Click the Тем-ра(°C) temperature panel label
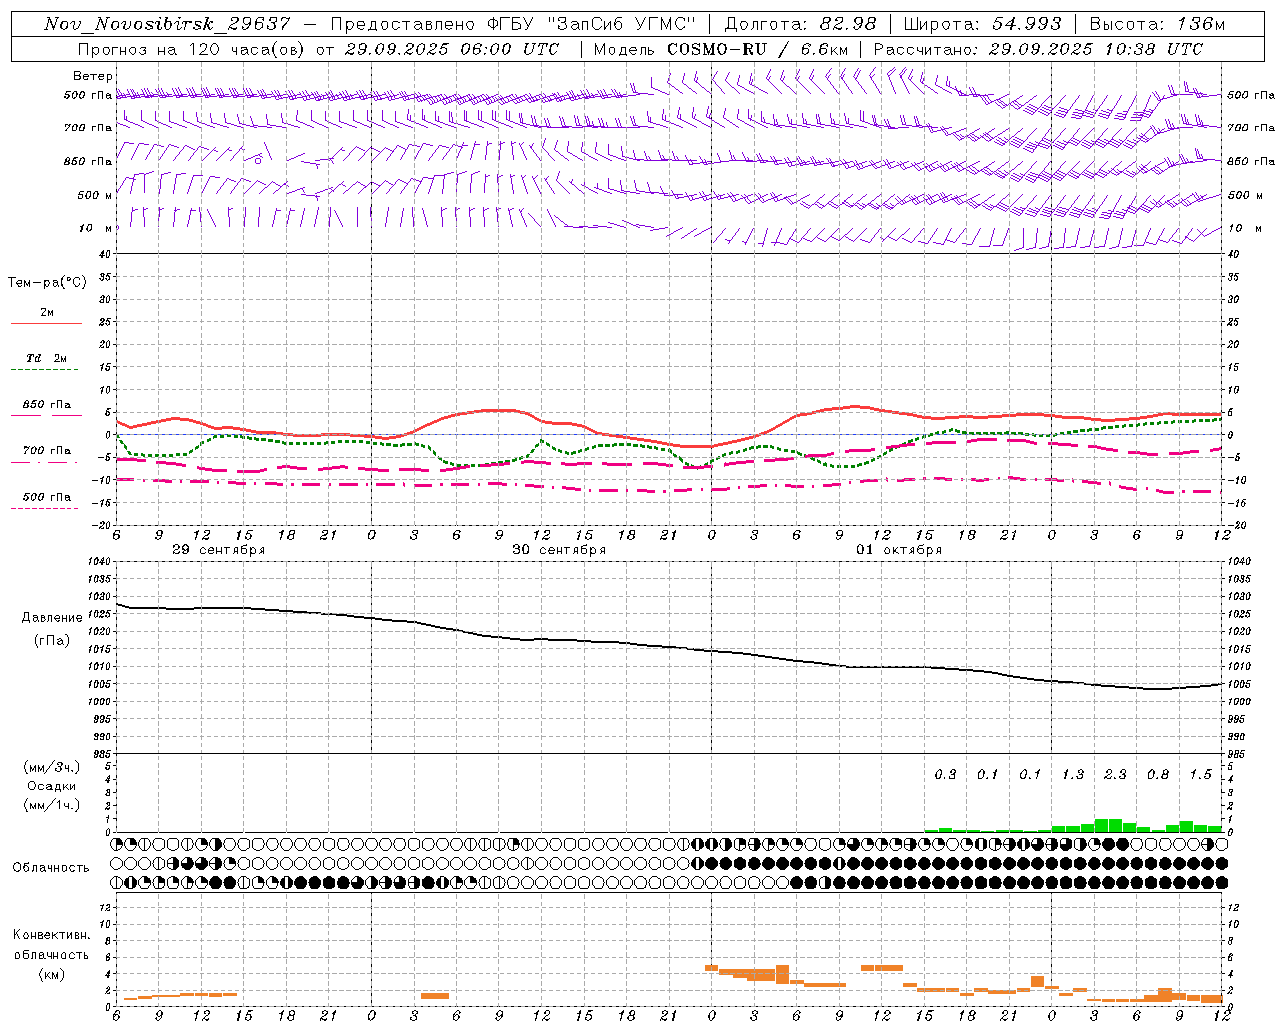 coord(47,282)
